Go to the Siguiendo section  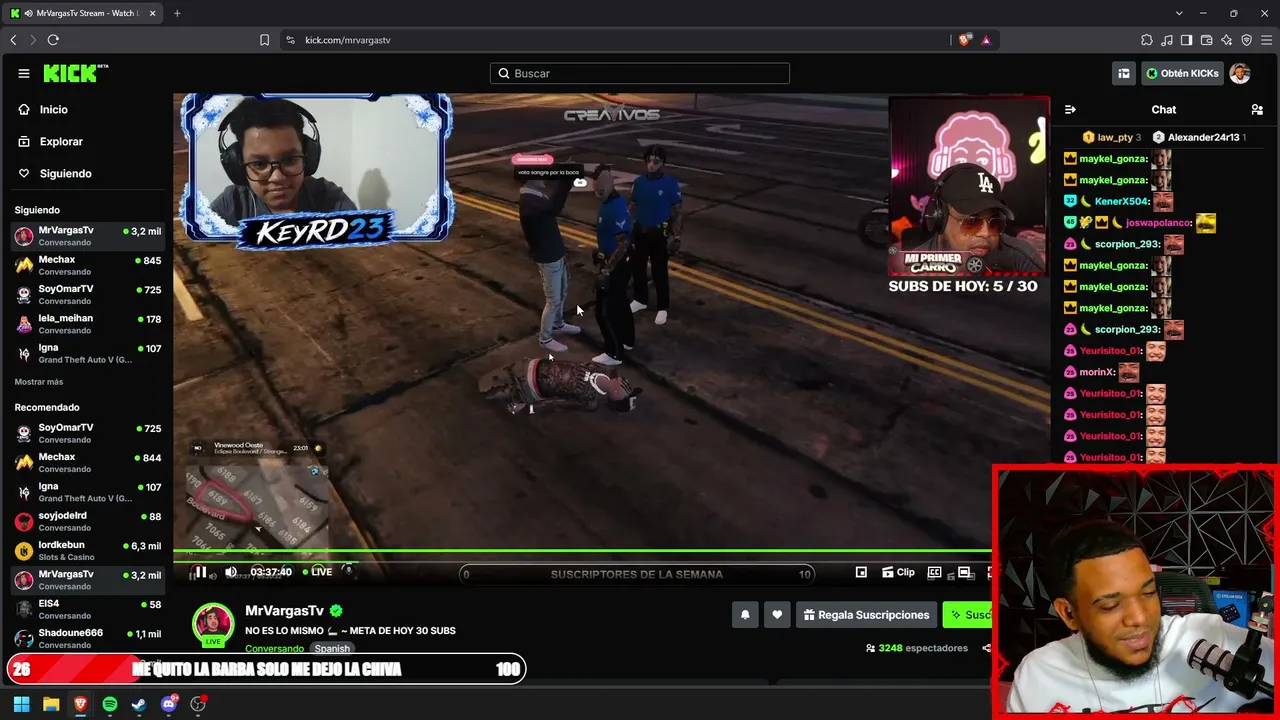pyautogui.click(x=65, y=174)
